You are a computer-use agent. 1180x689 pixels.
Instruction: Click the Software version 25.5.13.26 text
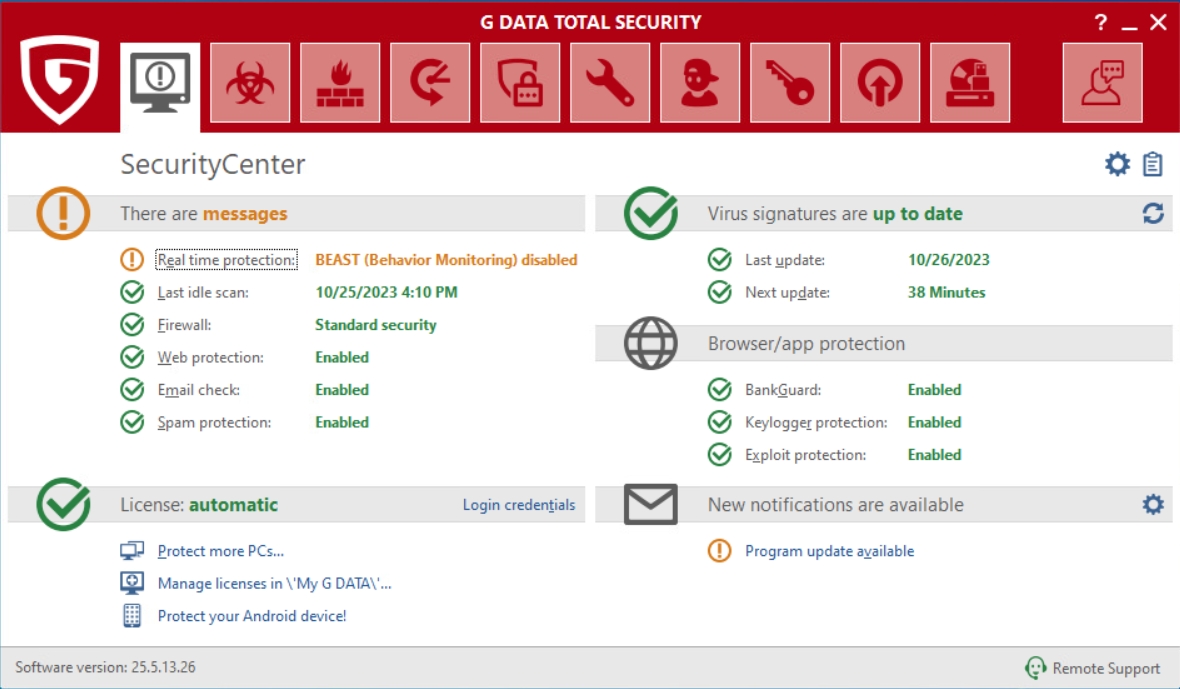click(105, 667)
